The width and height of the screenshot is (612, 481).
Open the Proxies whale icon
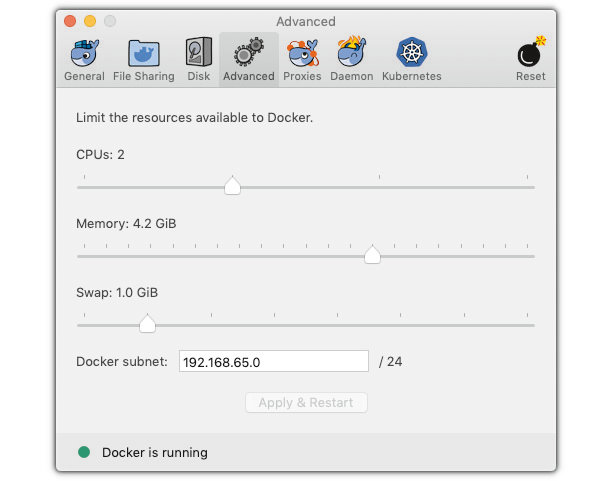coord(302,53)
